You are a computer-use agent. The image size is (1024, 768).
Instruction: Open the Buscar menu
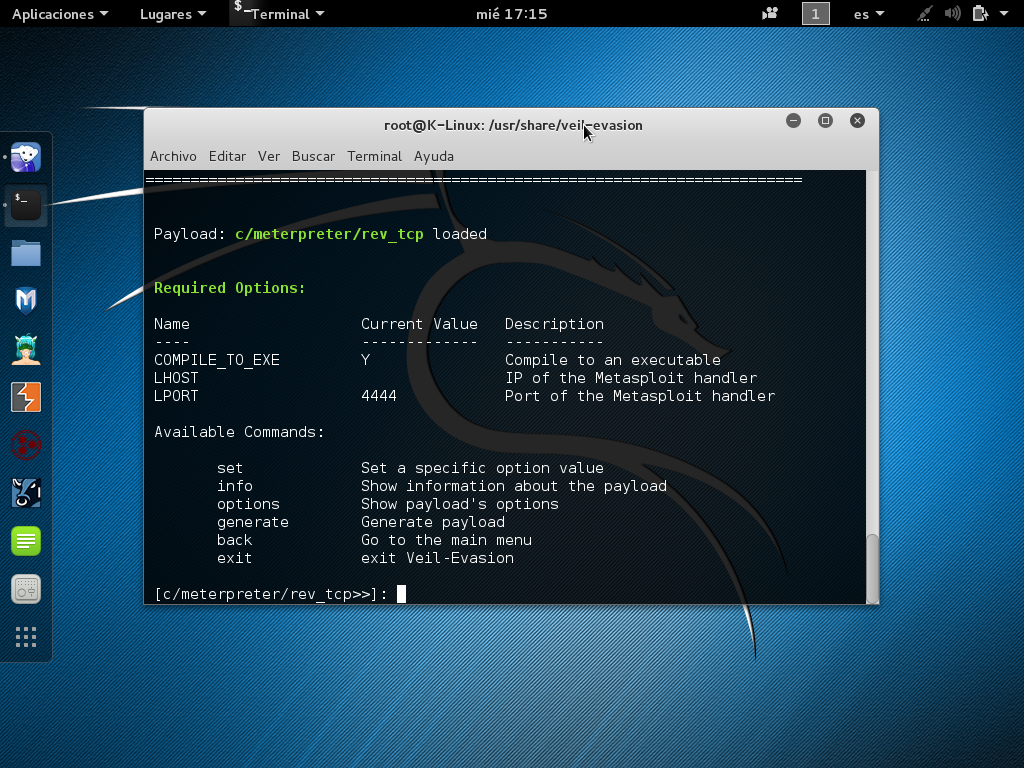[313, 156]
